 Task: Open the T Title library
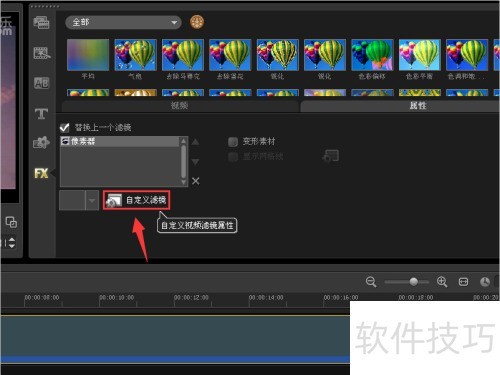pyautogui.click(x=41, y=114)
